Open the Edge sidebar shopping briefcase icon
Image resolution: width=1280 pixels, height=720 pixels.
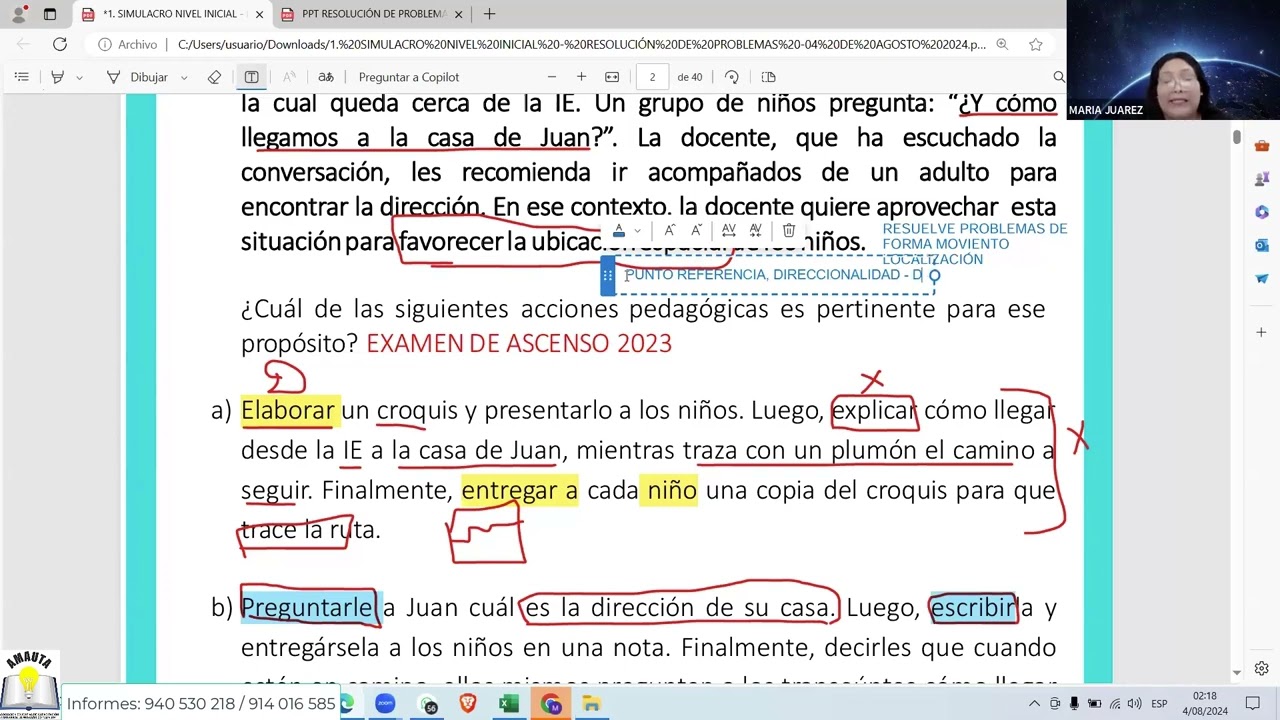1262,147
